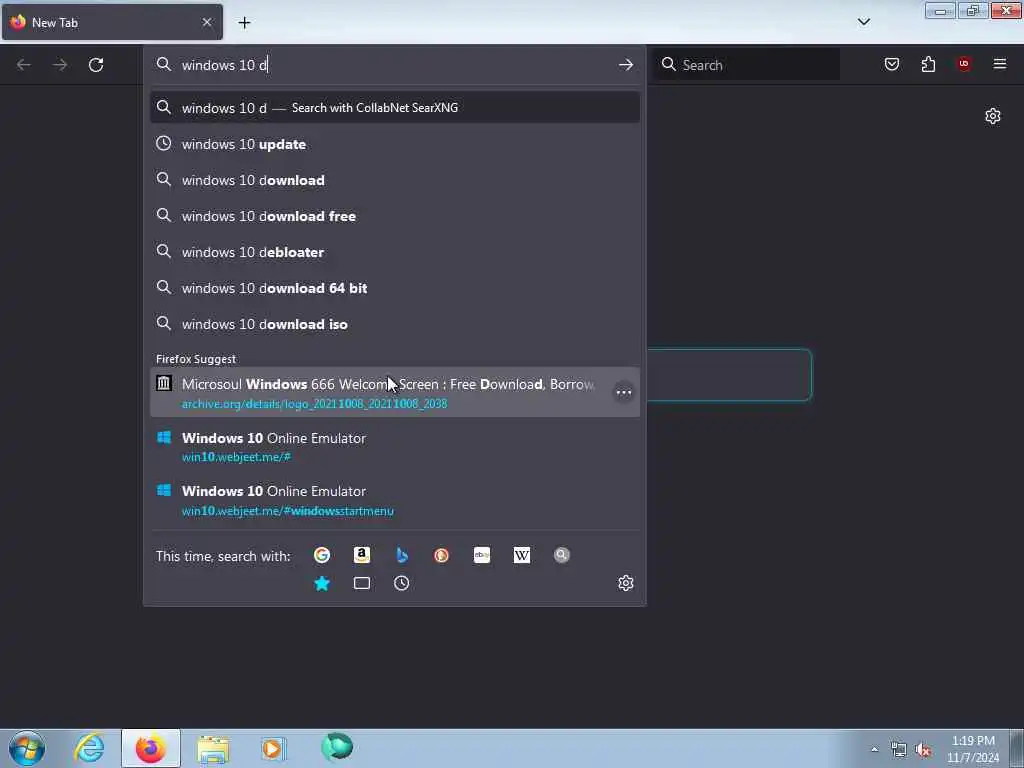Pick 'windows 10 download' suggestion

(395, 180)
